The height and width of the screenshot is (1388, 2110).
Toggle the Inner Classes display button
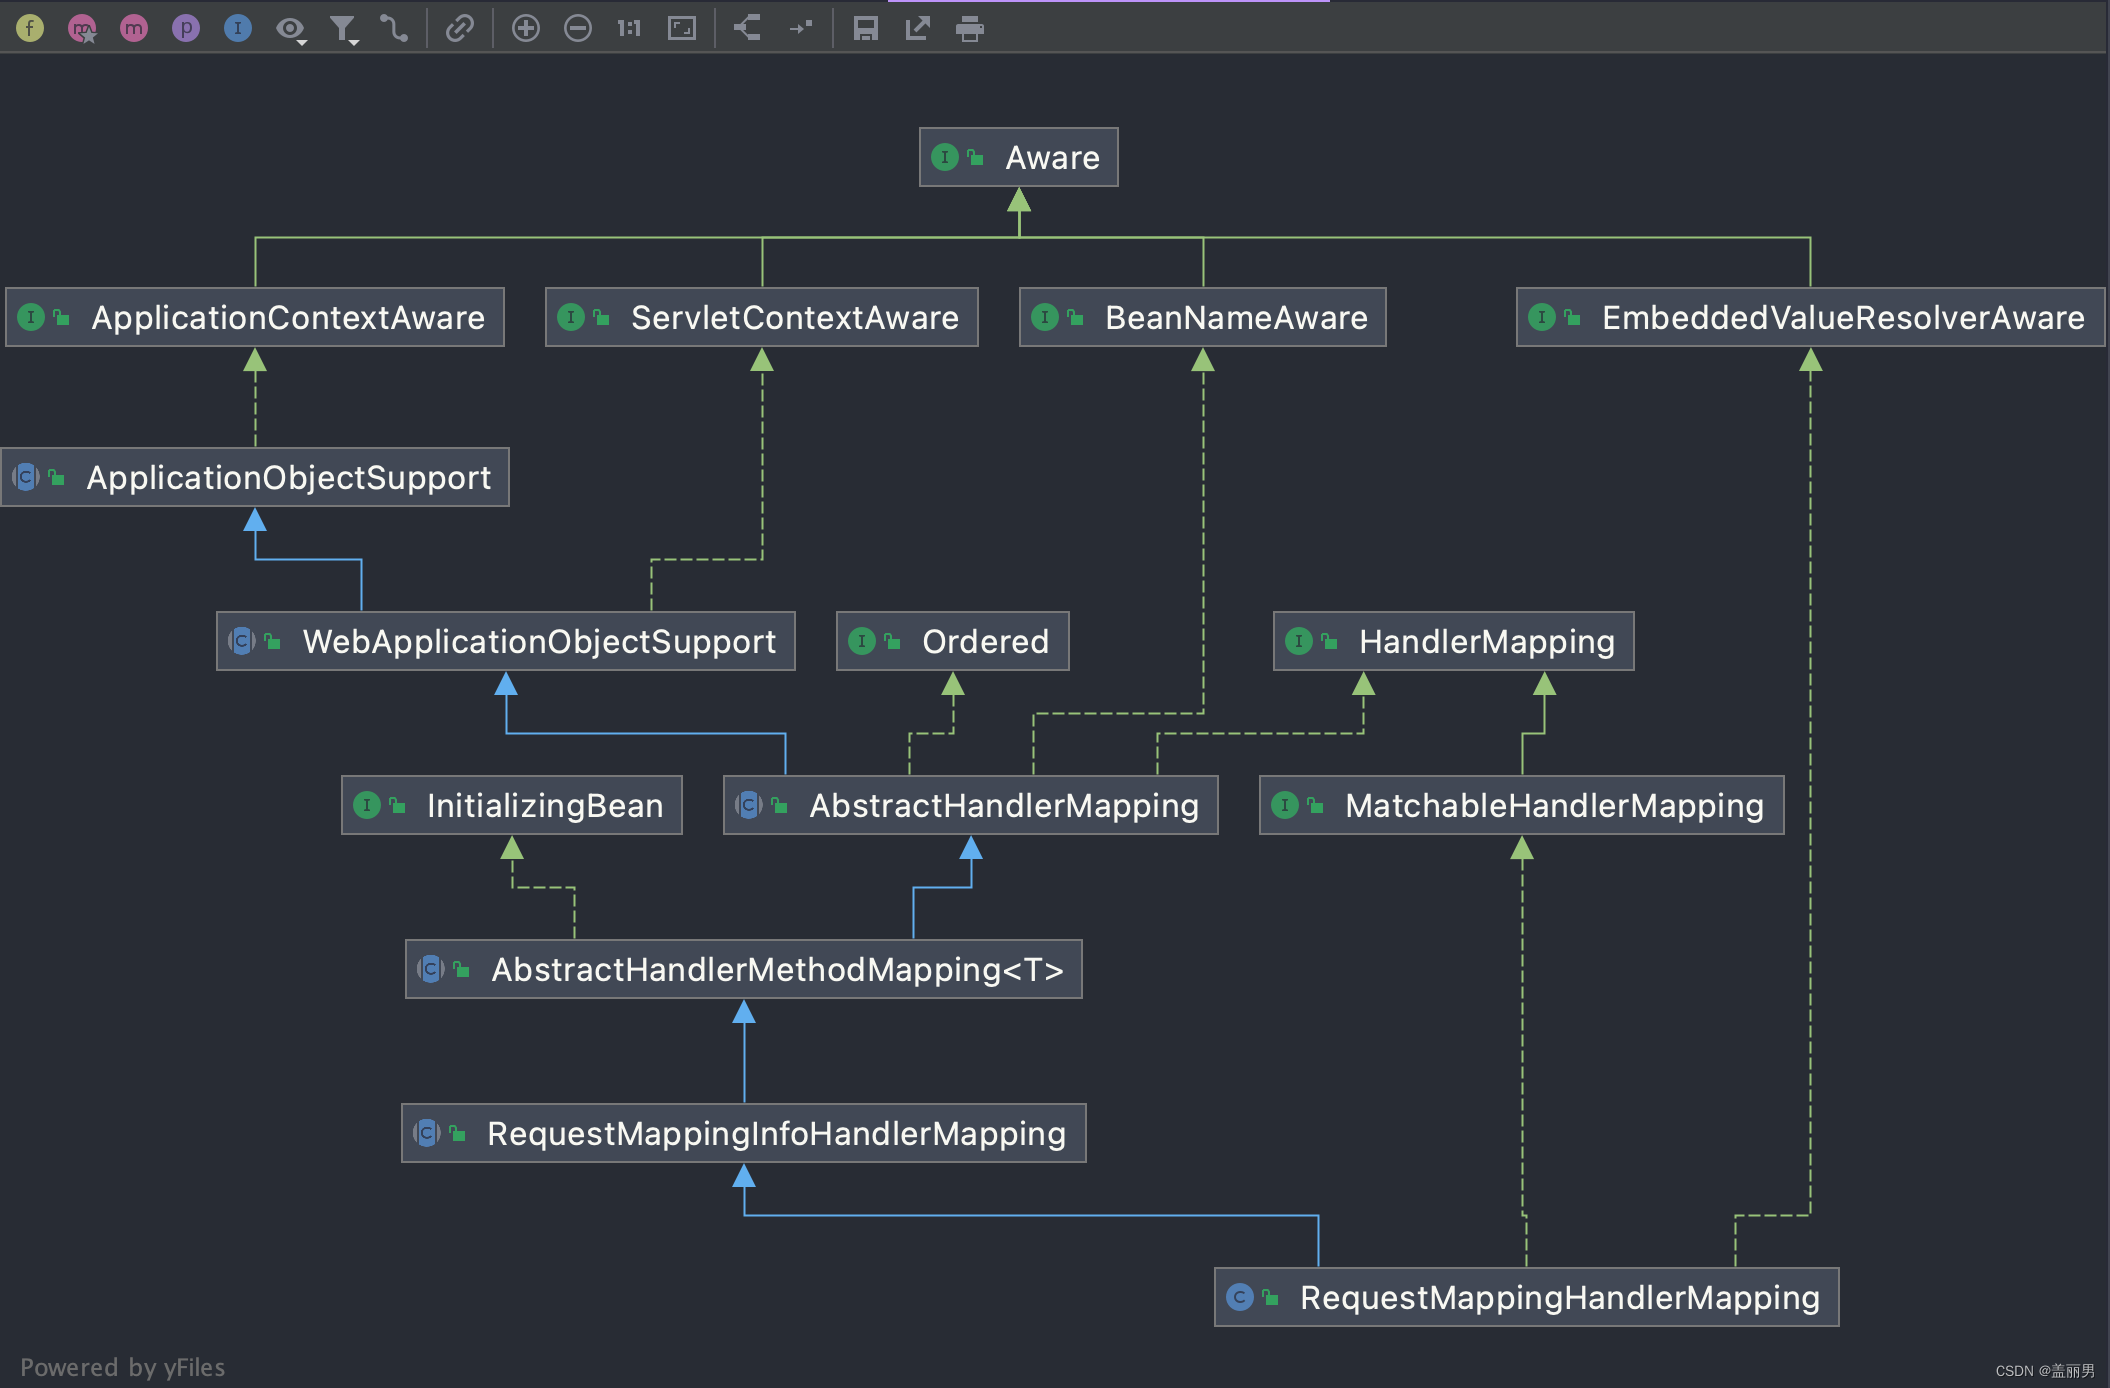pos(237,28)
